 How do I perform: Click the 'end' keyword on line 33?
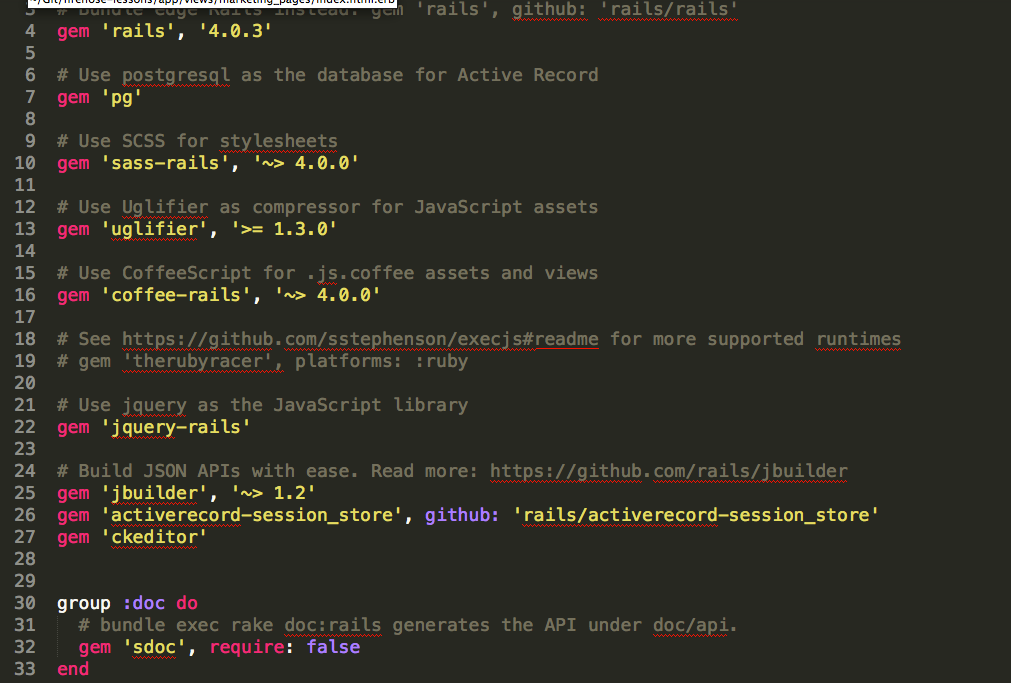73,669
